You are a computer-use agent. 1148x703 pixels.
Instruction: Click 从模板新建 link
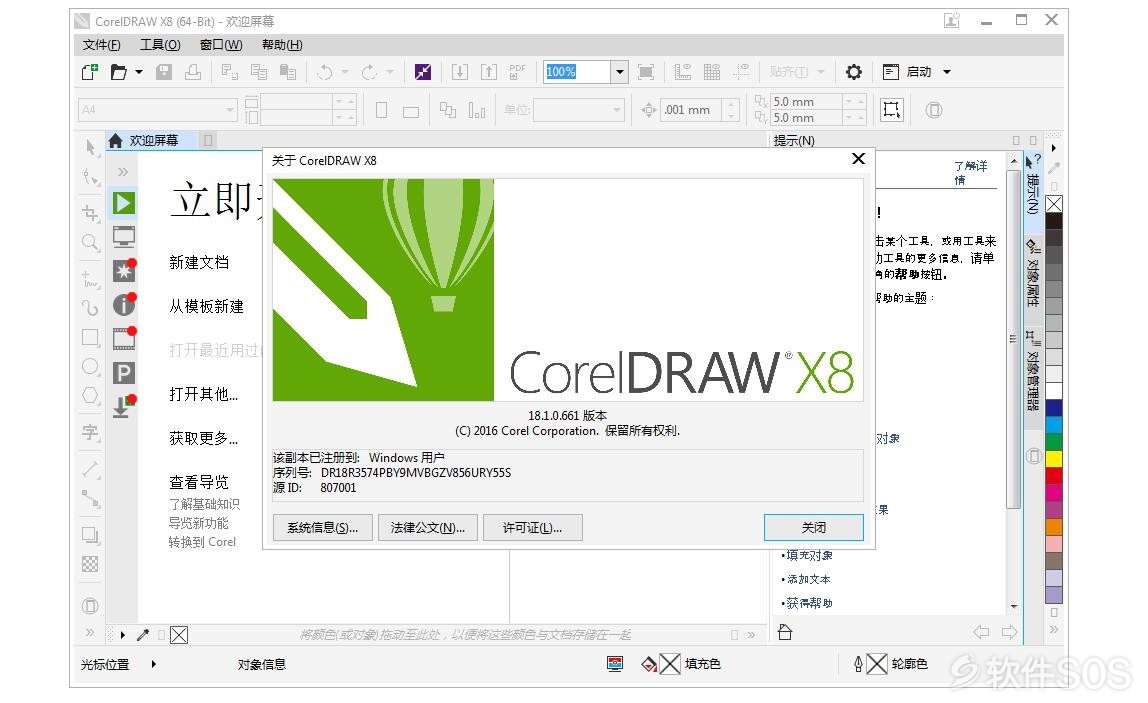(x=206, y=306)
